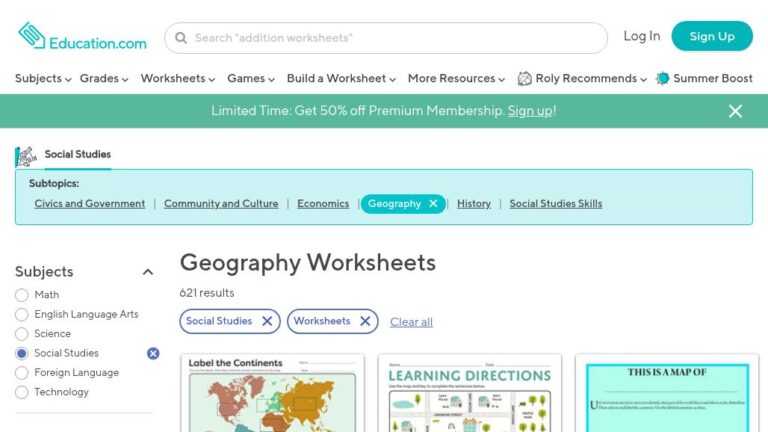768x432 pixels.
Task: Click the Sign Up button
Action: (712, 36)
